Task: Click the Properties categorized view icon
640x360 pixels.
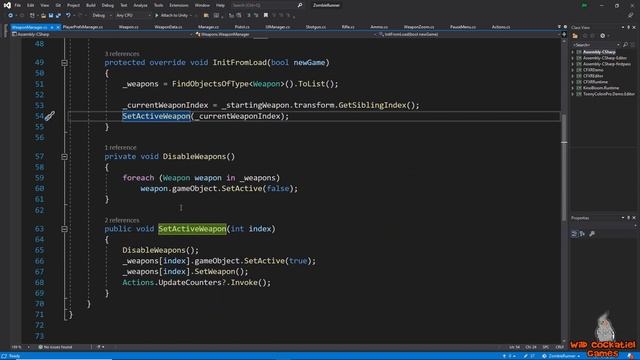Action: [x=574, y=234]
